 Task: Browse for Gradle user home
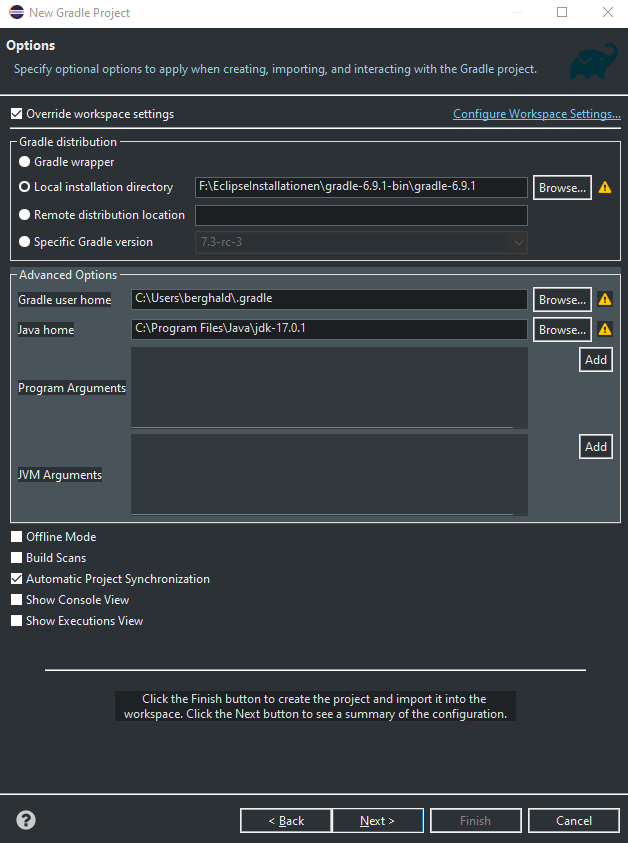pos(562,299)
